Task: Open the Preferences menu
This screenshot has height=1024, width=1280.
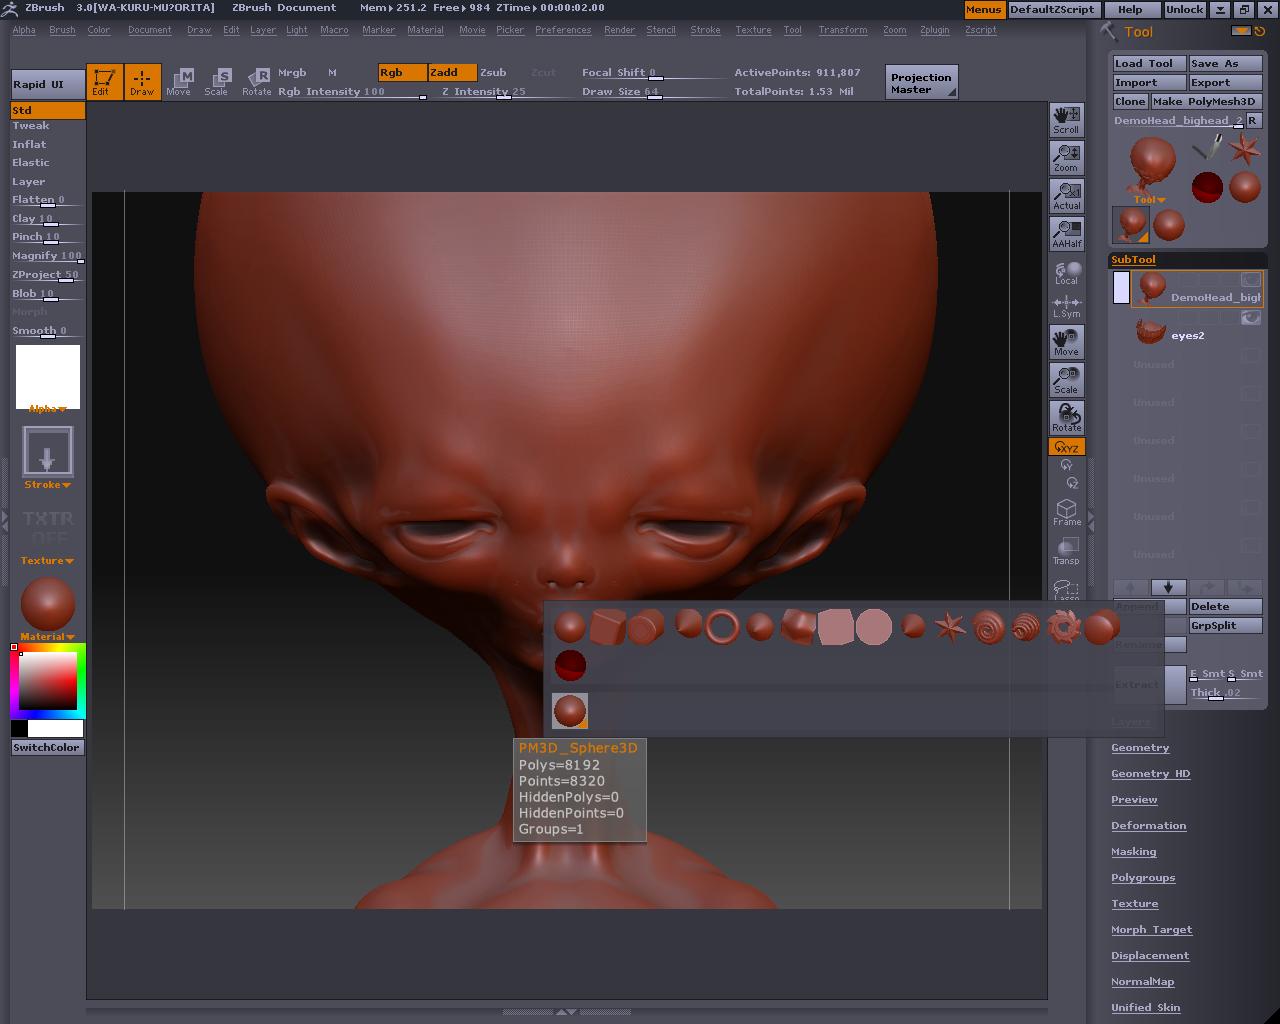Action: tap(562, 30)
